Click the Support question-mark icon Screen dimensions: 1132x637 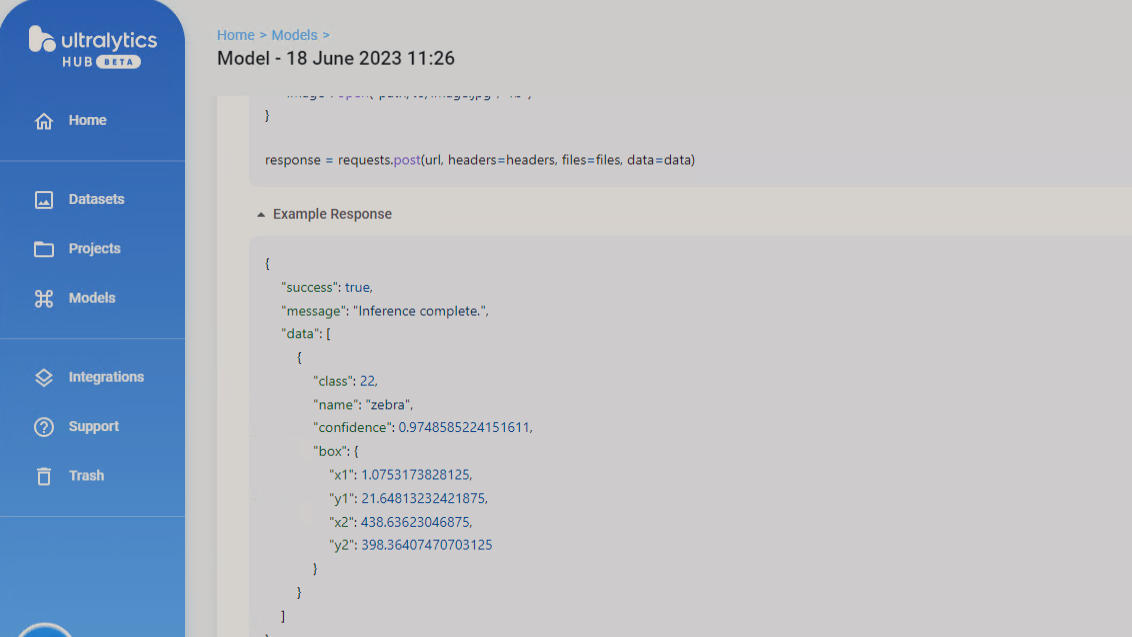pyautogui.click(x=44, y=426)
